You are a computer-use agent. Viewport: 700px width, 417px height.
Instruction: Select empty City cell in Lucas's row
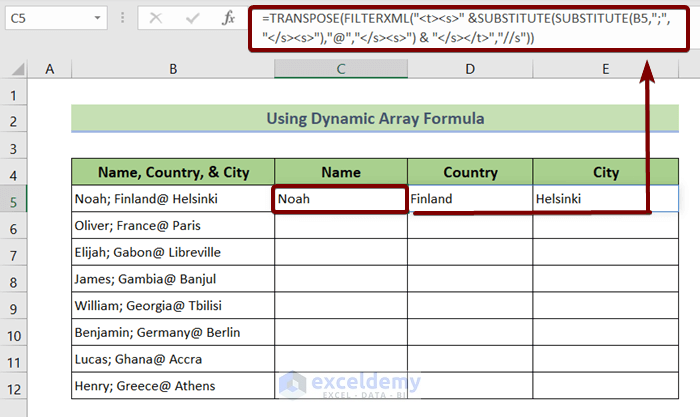[x=606, y=359]
